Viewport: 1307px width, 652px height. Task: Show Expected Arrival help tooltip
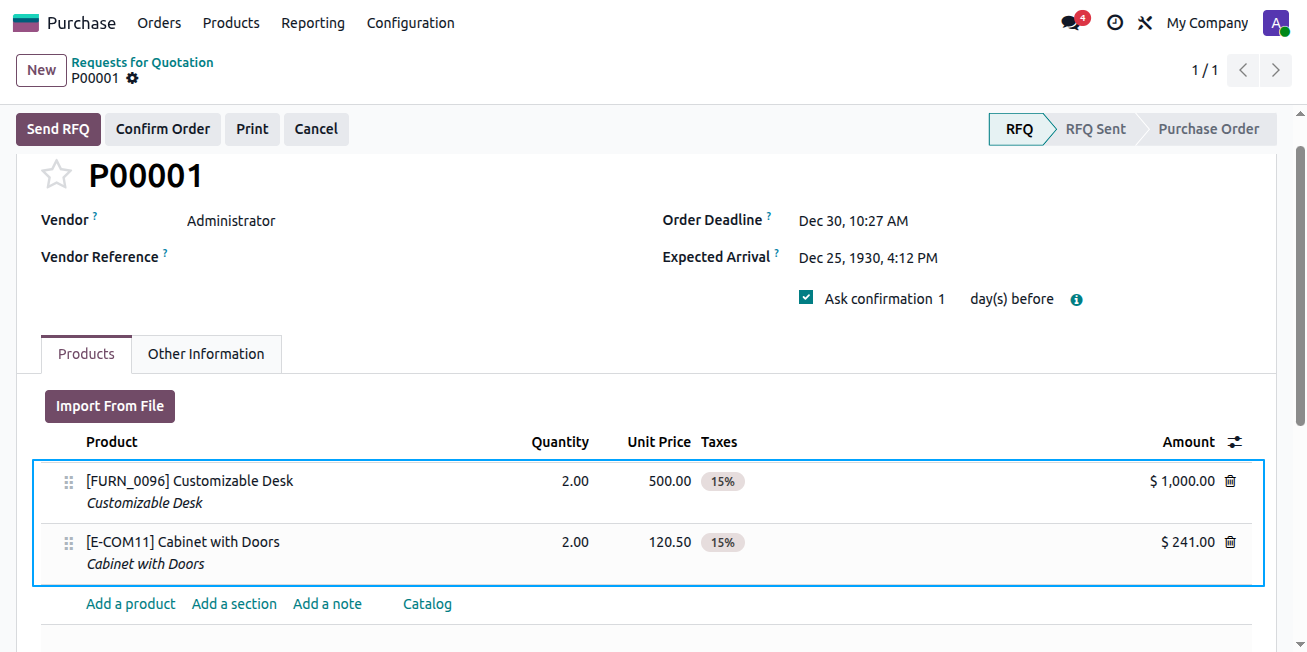click(776, 253)
